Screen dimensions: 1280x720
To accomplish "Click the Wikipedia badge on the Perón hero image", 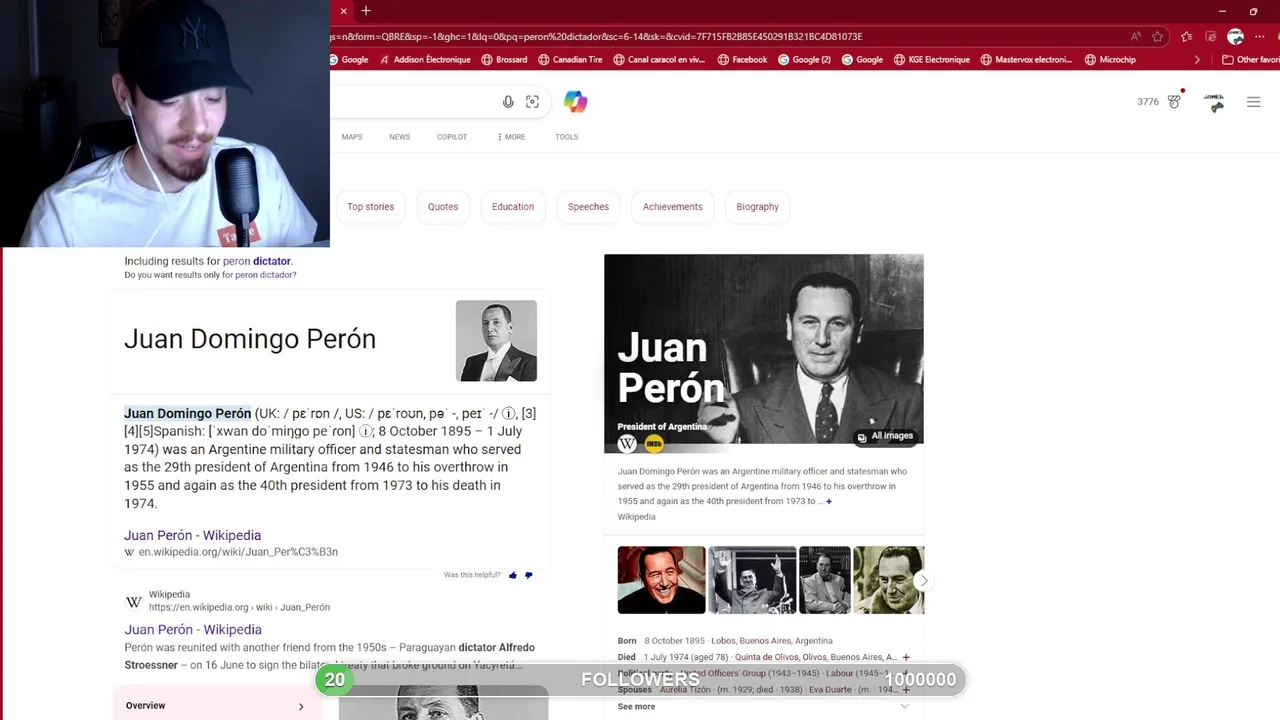I will point(627,443).
